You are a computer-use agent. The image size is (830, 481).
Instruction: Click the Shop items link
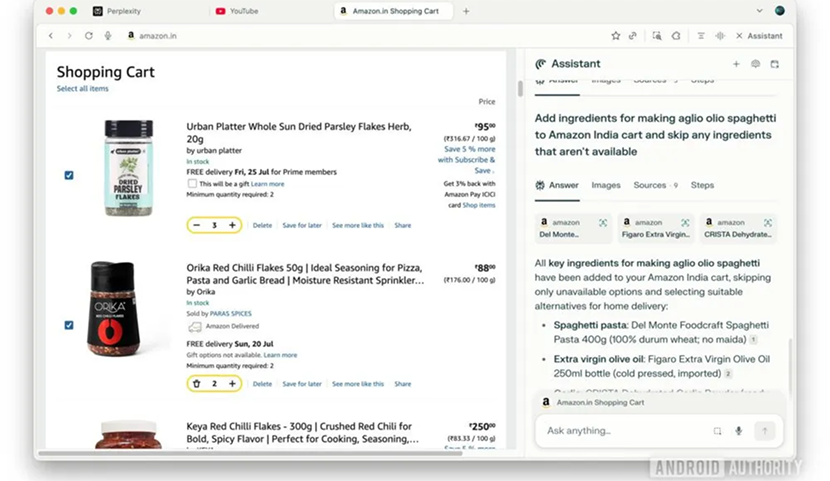479,205
